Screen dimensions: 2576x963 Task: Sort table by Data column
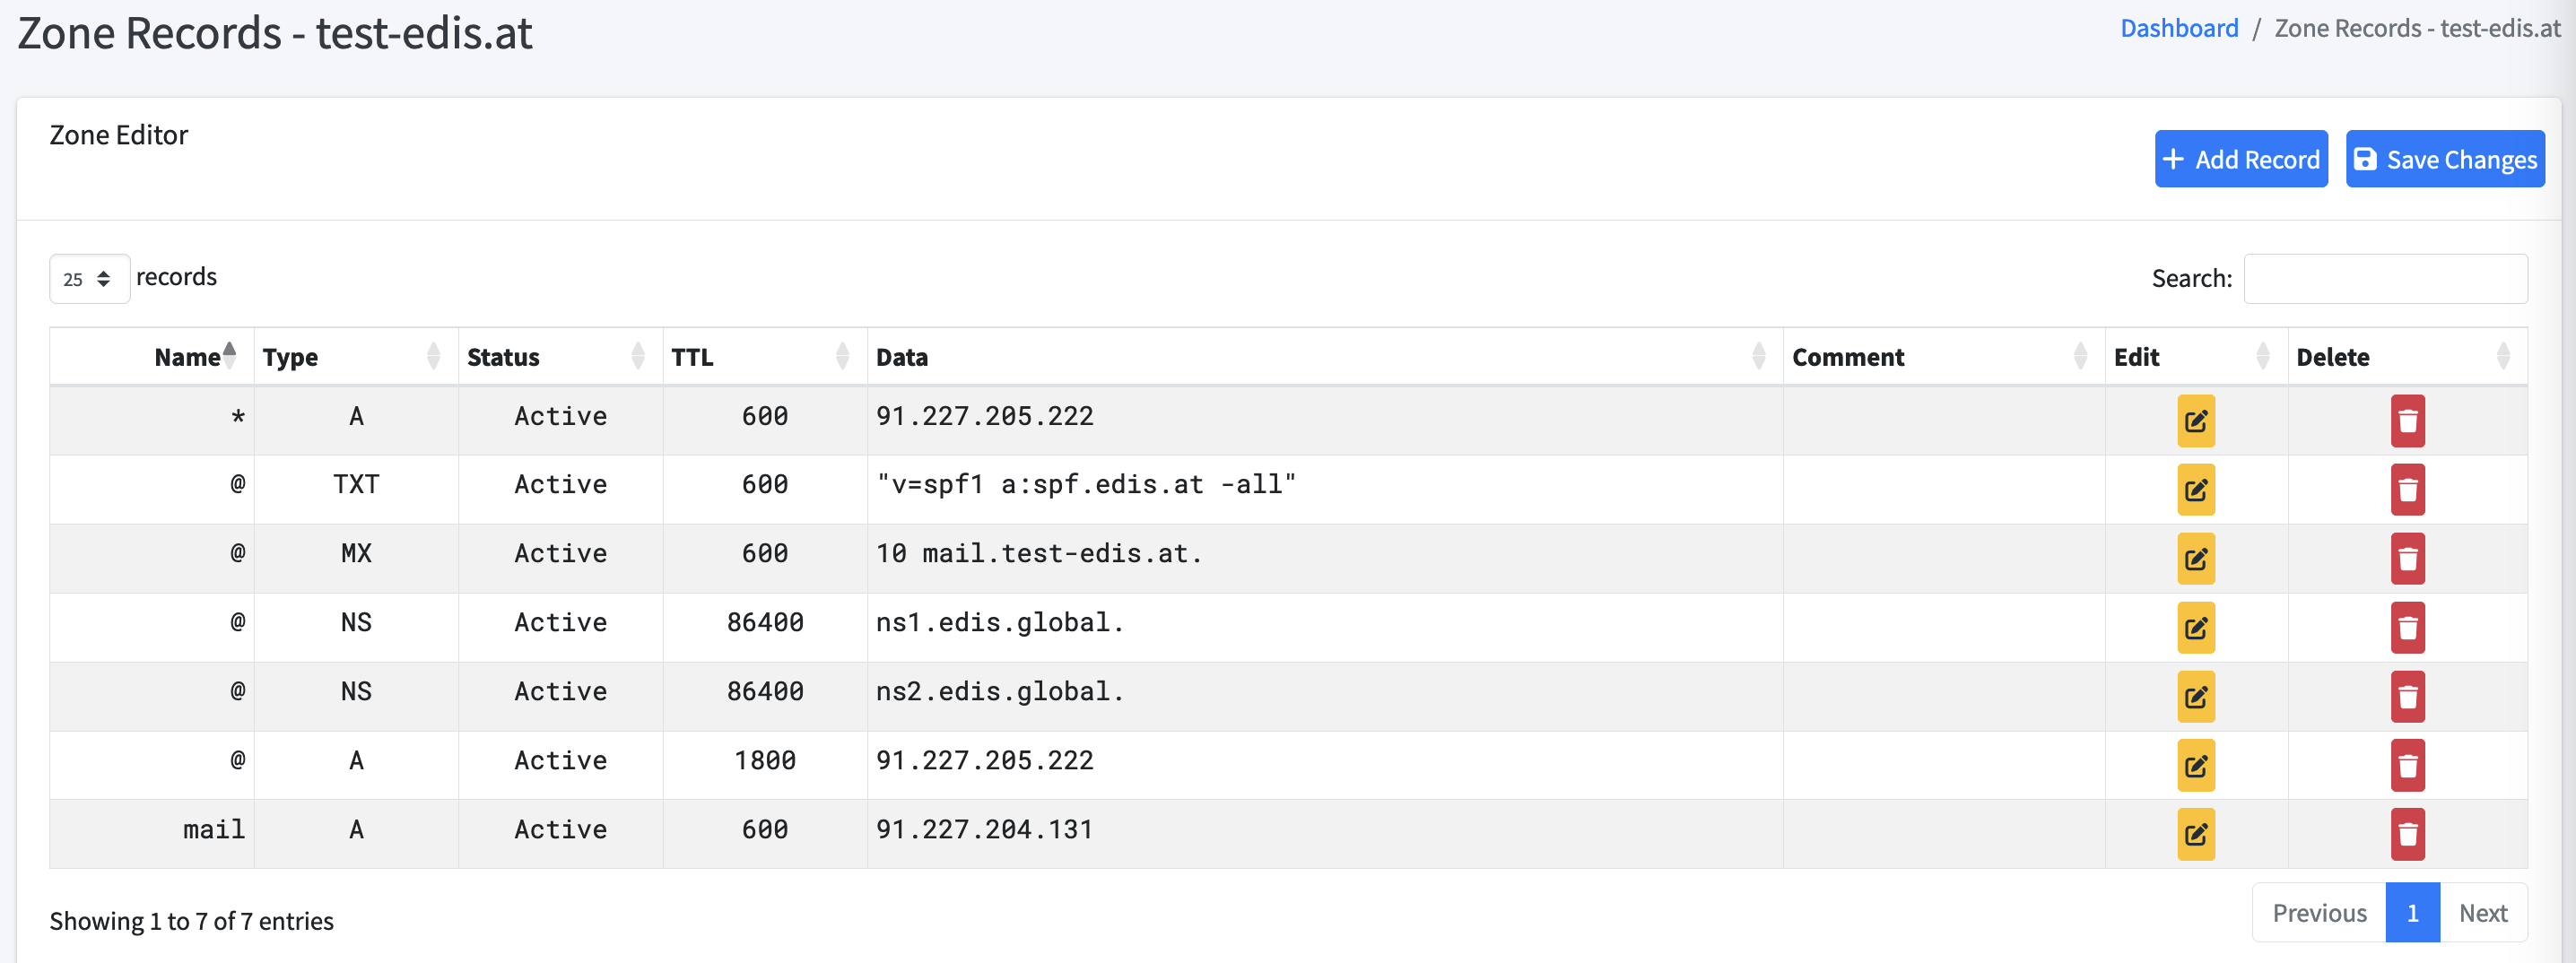(x=1325, y=357)
